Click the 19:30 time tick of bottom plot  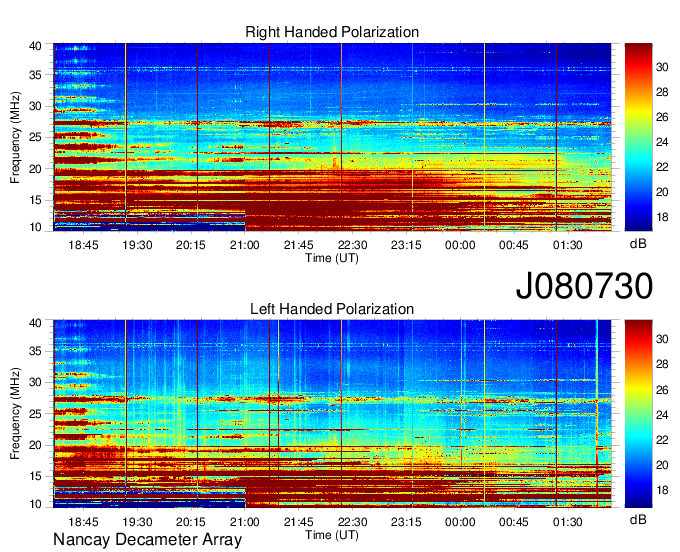tap(137, 522)
